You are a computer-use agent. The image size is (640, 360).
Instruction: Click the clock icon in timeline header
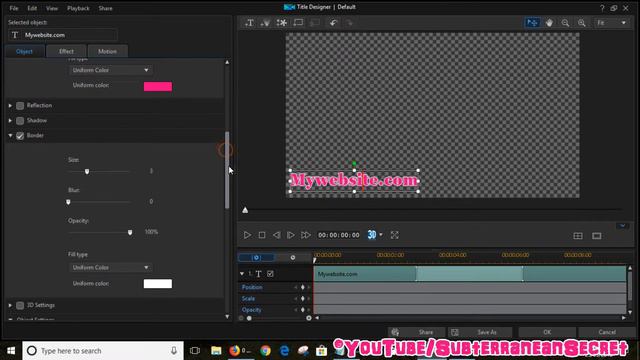[293, 258]
